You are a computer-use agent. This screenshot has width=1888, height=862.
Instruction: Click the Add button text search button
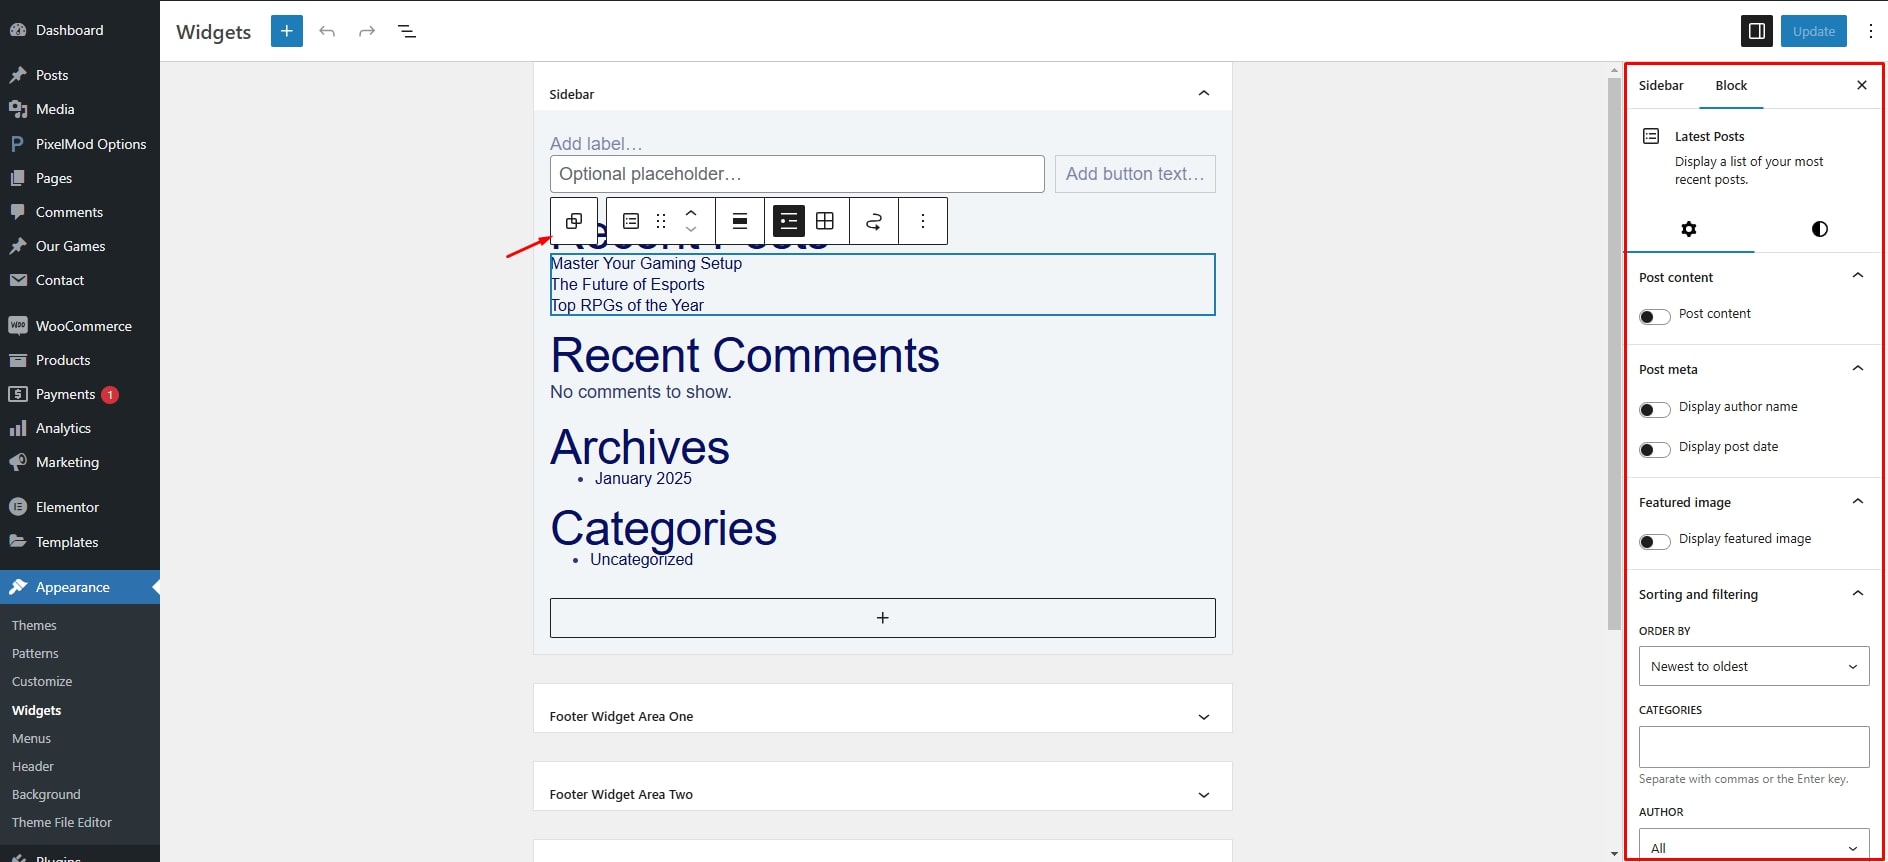click(x=1135, y=174)
